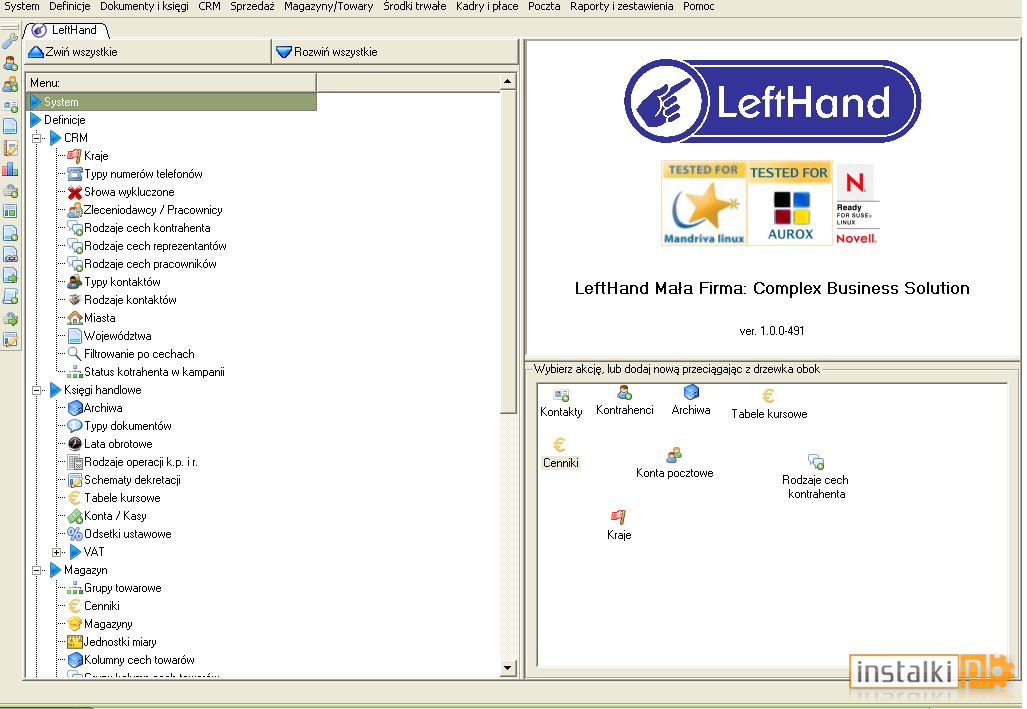Open the Kadry i płace menu
The height and width of the screenshot is (709, 1027).
487,7
